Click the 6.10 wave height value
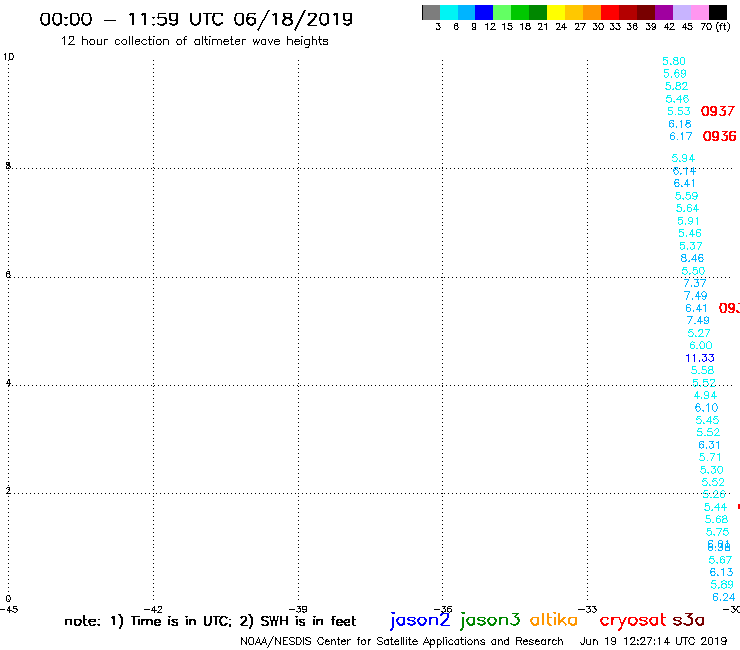The image size is (740, 650). point(706,408)
